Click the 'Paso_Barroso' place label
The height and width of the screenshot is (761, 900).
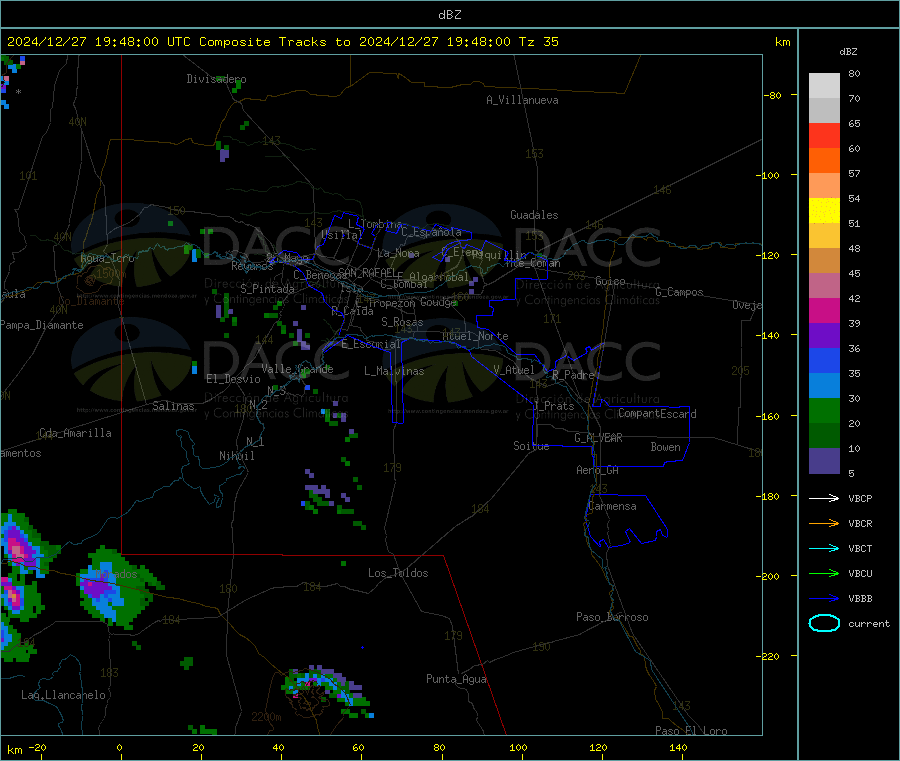[612, 617]
